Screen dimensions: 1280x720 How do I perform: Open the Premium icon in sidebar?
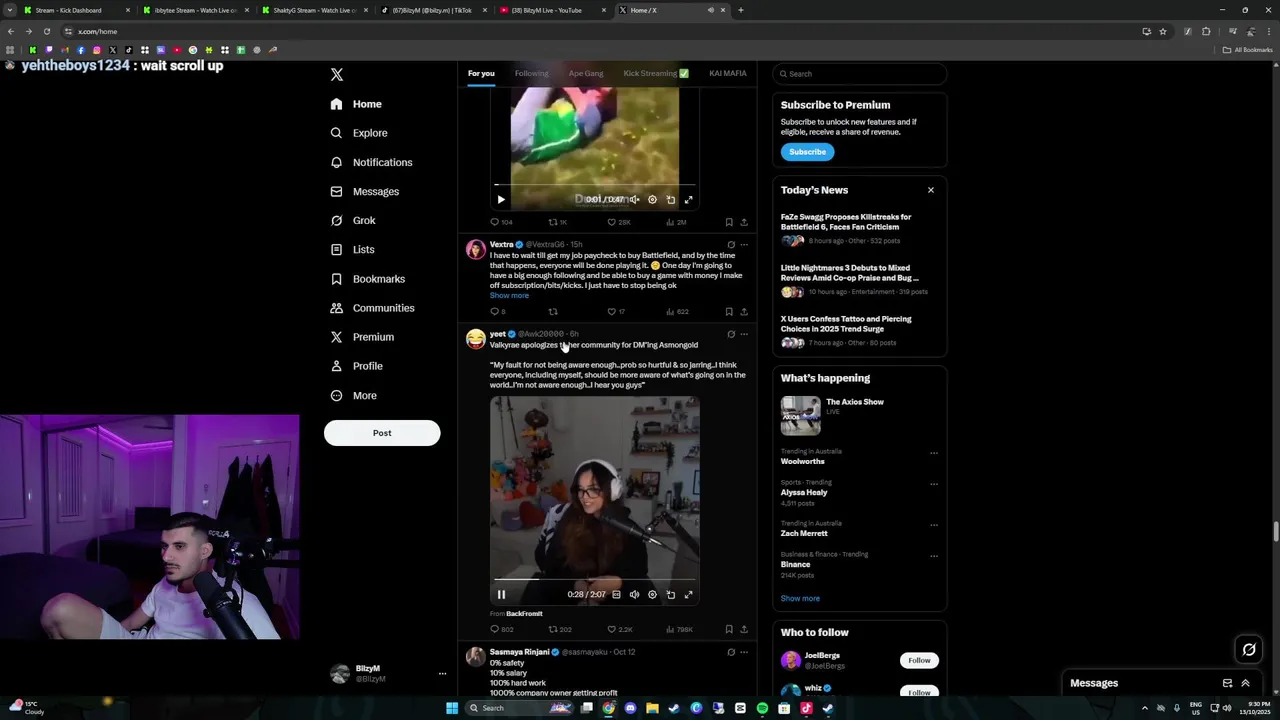coord(337,337)
